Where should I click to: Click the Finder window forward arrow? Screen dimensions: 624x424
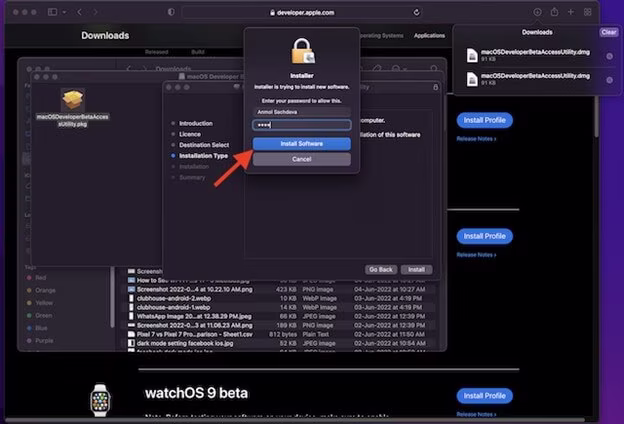click(x=144, y=69)
